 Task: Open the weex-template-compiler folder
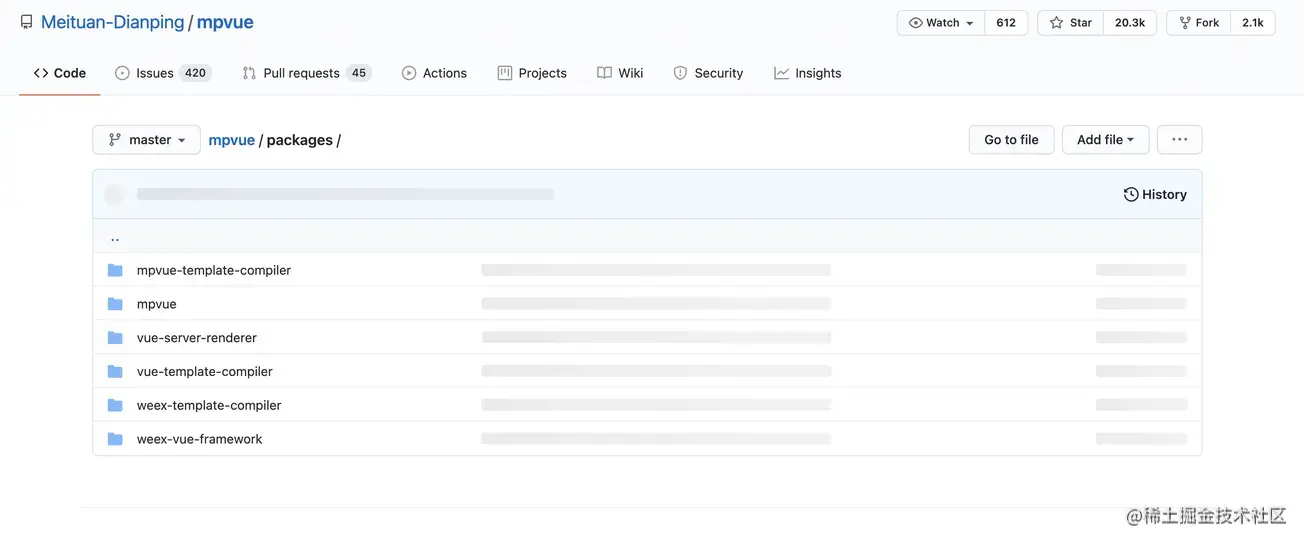pyautogui.click(x=209, y=405)
